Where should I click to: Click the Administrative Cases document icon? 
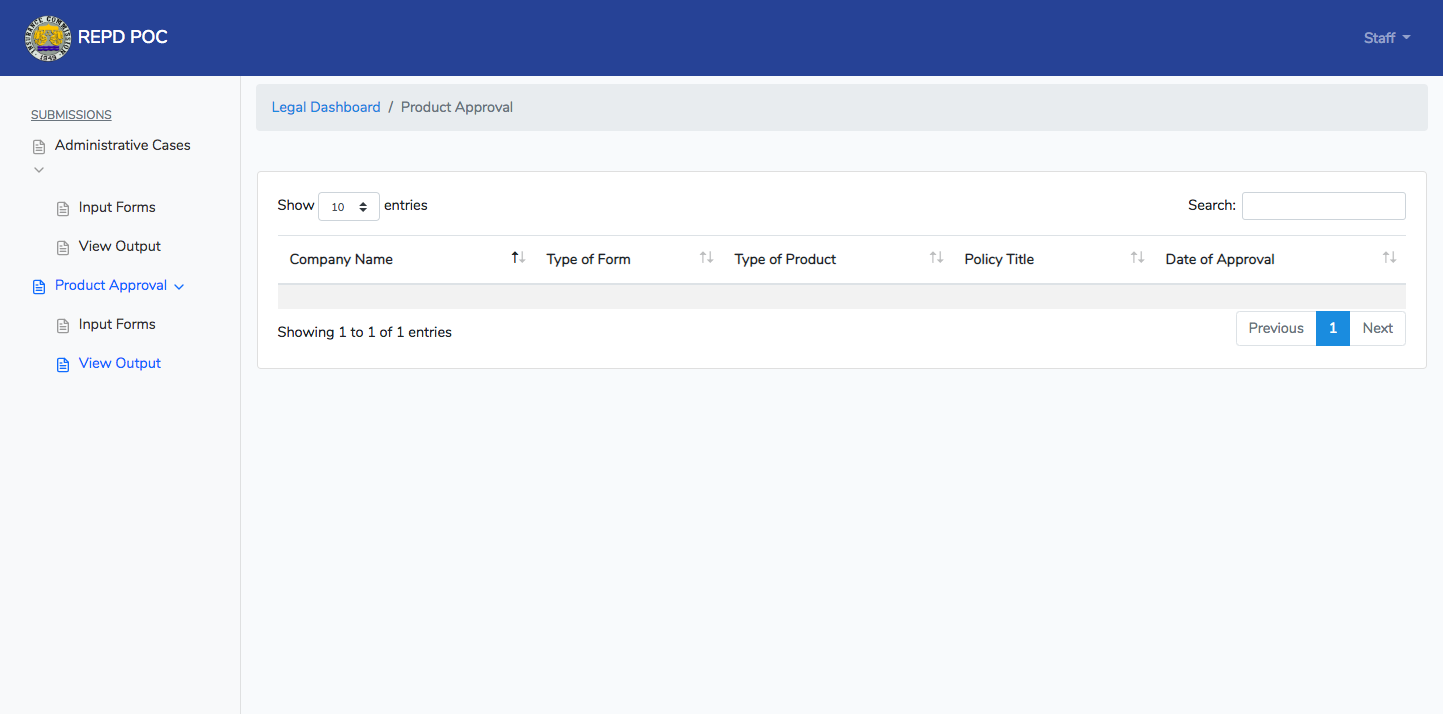tap(39, 147)
